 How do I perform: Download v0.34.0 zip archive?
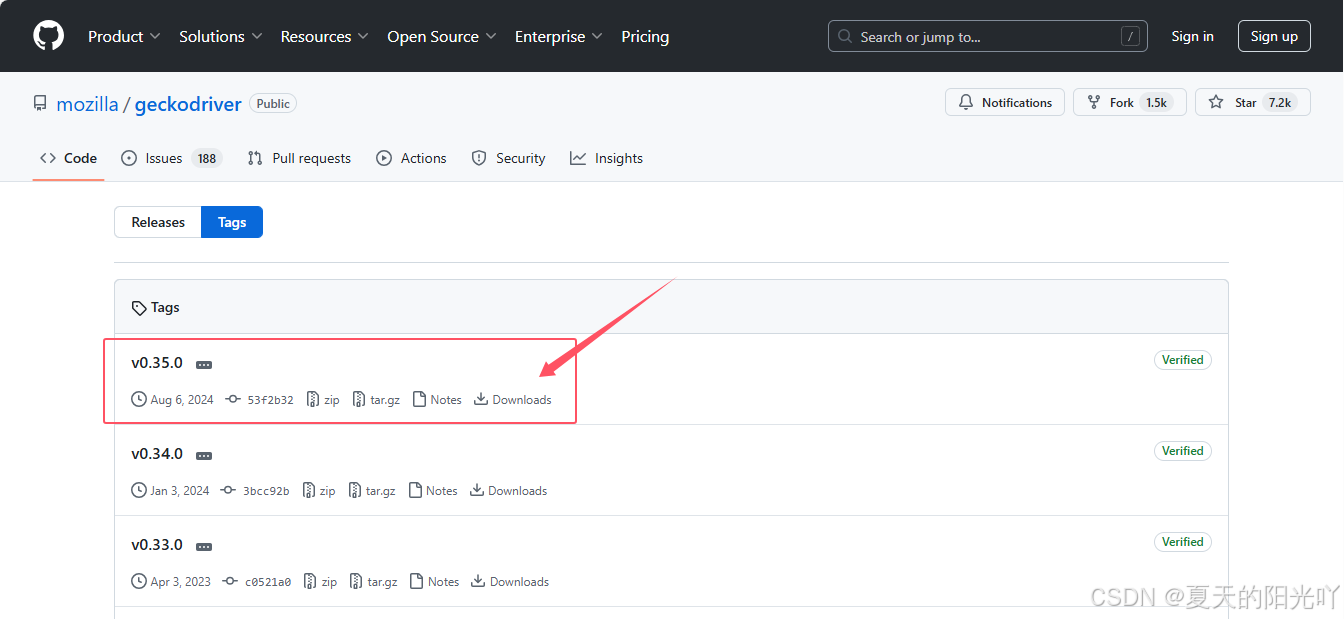[318, 491]
